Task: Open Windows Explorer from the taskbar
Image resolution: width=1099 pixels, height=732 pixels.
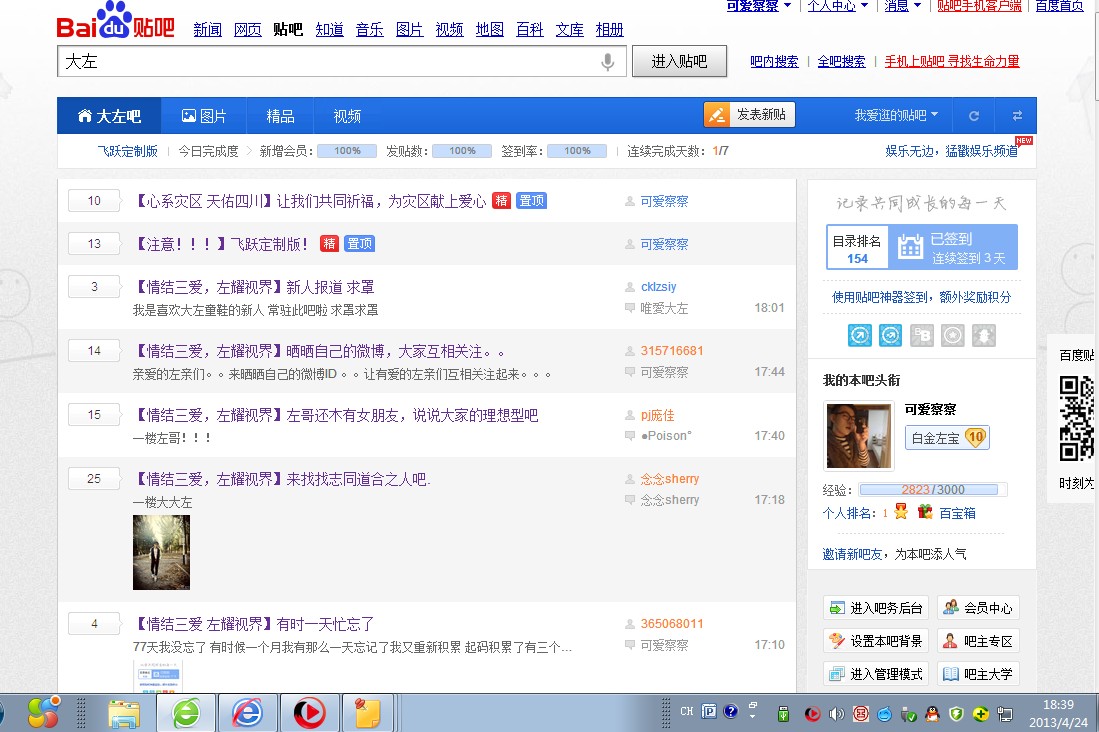Action: pos(125,713)
